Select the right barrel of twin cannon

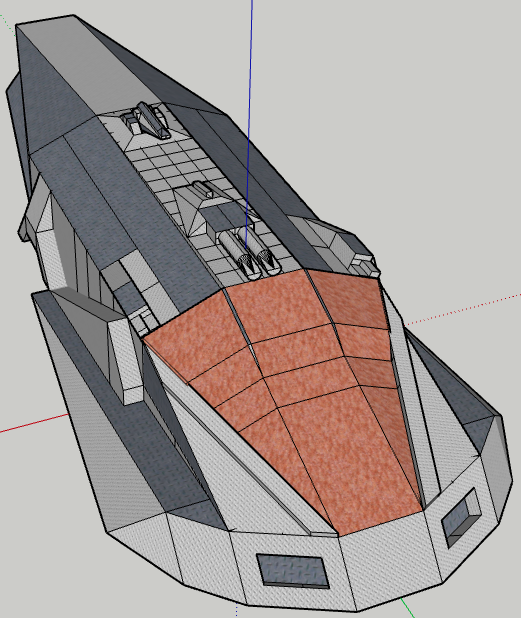[260, 250]
